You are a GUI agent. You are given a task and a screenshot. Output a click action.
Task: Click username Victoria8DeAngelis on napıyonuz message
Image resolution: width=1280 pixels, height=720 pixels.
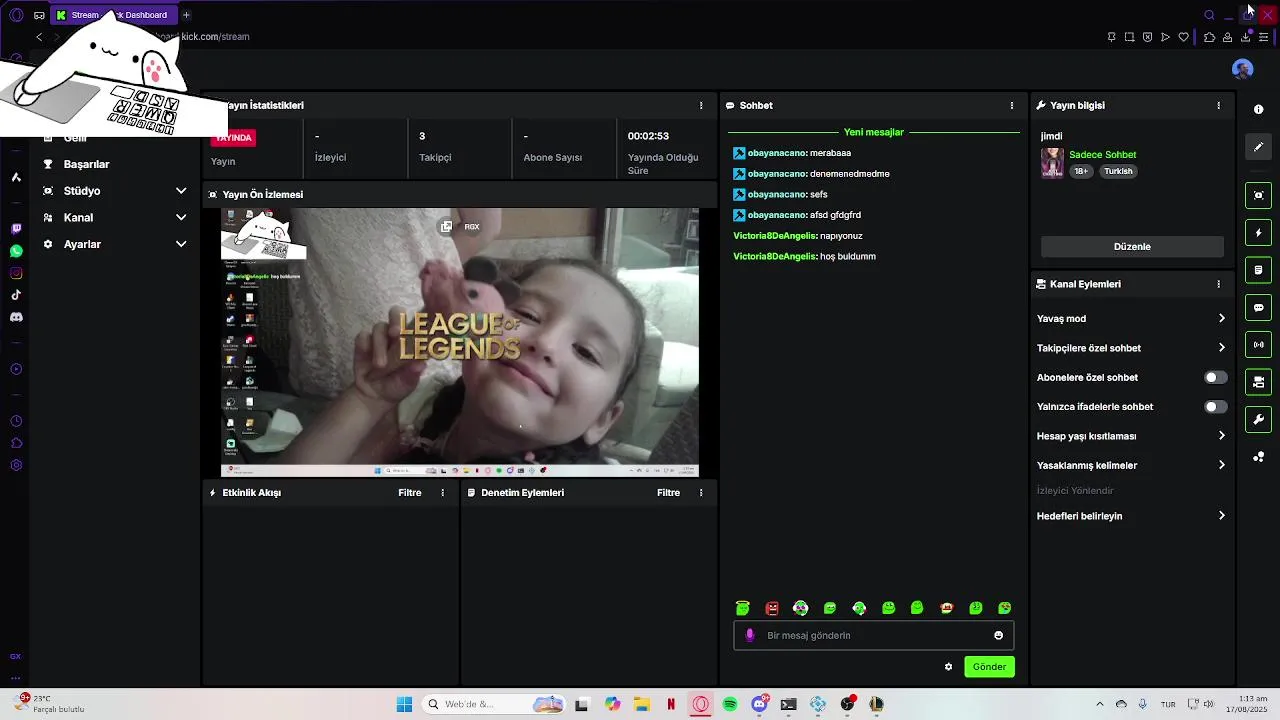pyautogui.click(x=775, y=236)
